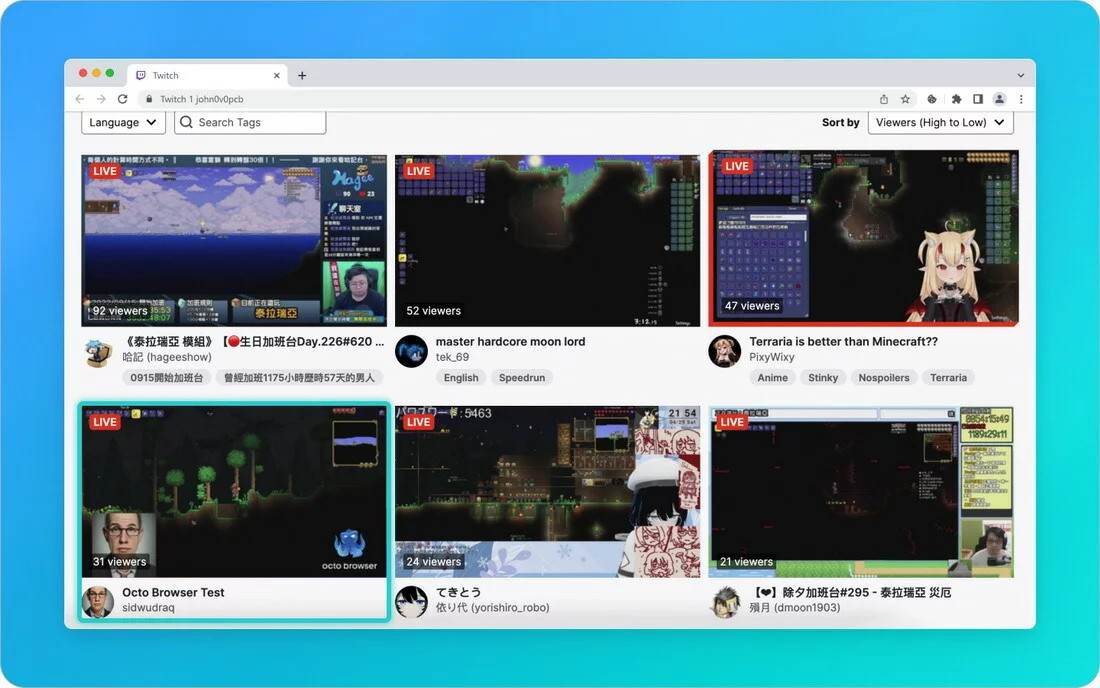
Task: Select the Stinky tag
Action: pyautogui.click(x=823, y=377)
